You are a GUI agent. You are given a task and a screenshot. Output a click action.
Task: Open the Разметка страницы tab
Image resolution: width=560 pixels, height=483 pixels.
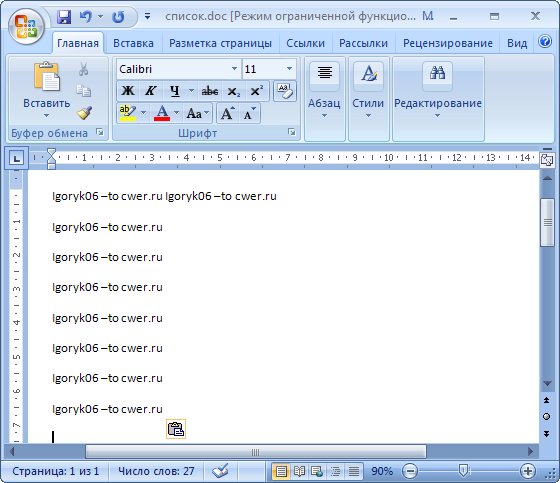220,43
